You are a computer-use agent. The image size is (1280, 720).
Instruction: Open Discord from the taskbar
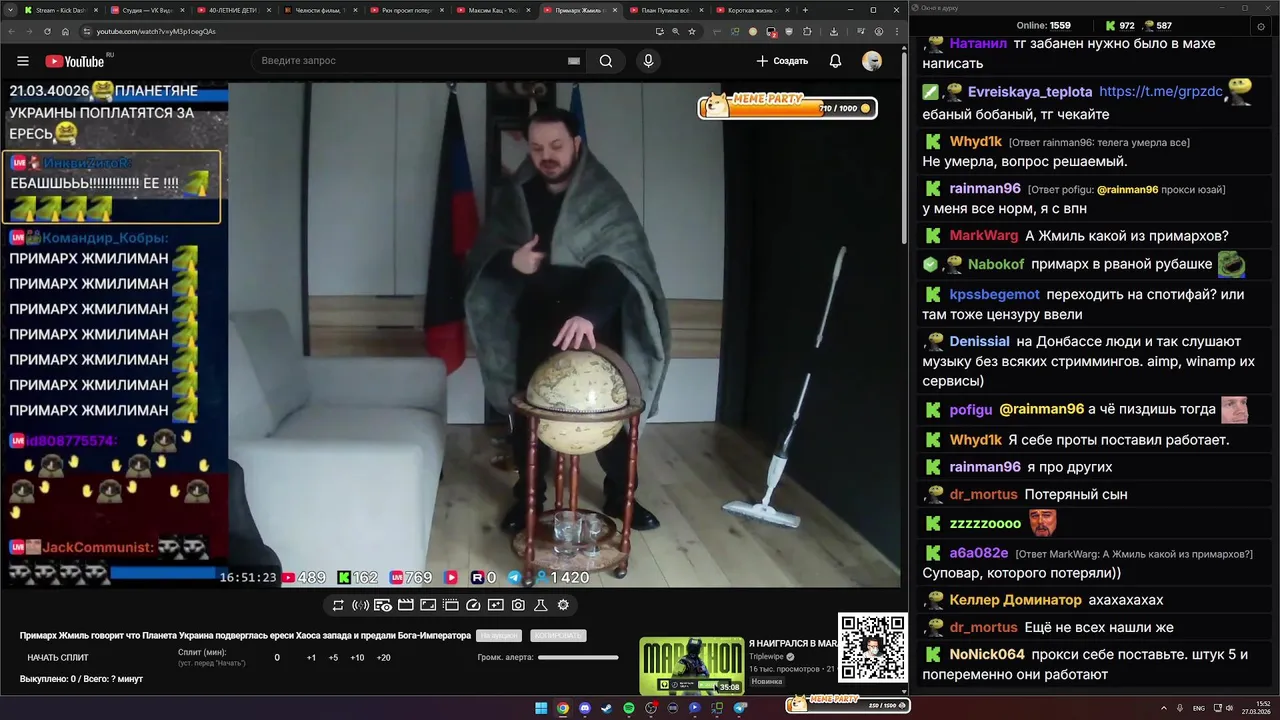point(585,708)
